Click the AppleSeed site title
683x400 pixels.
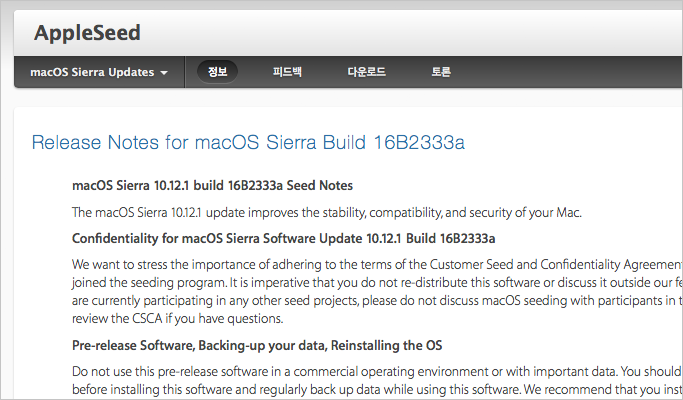tap(87, 33)
